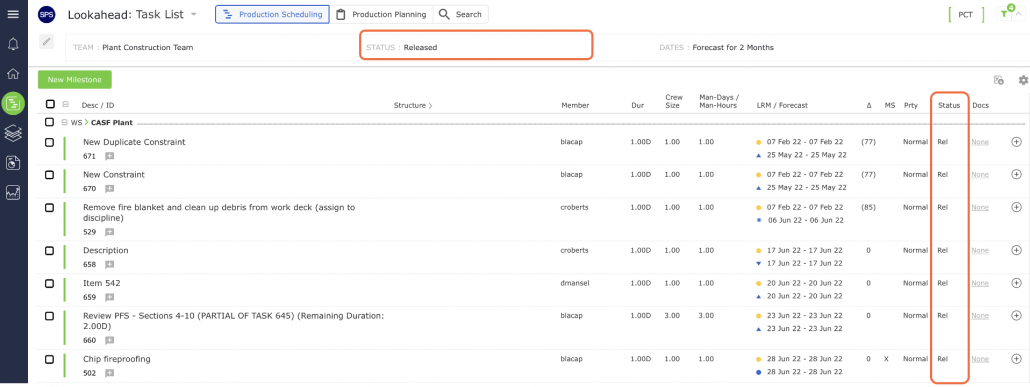Add comment on task 659
Viewport: 1030px width, 387px height.
coord(110,298)
